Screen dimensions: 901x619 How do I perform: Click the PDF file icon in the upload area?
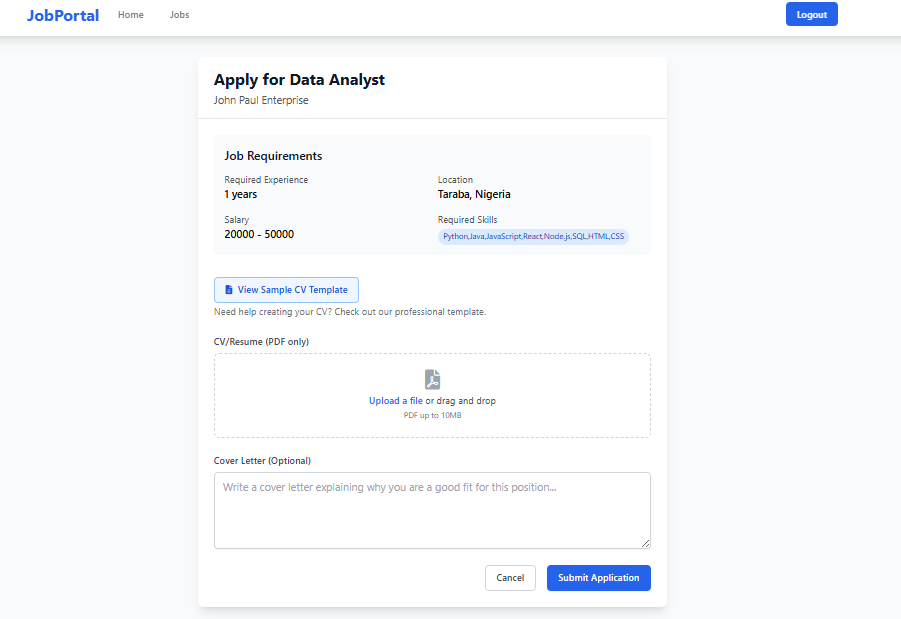[432, 380]
